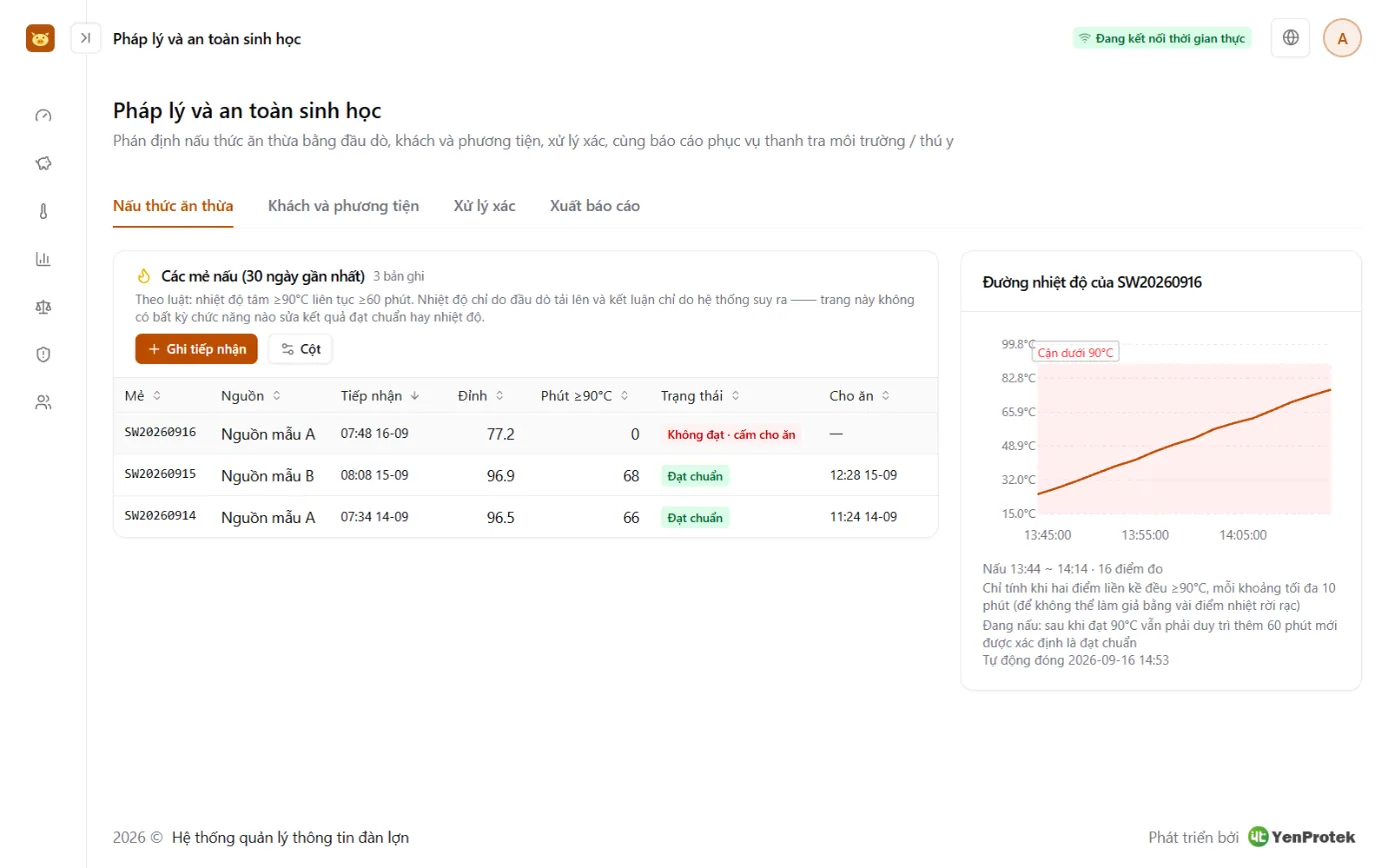Screen dimensions: 1388x868
Task: Click the peak value 96.9 cell
Action: point(501,476)
